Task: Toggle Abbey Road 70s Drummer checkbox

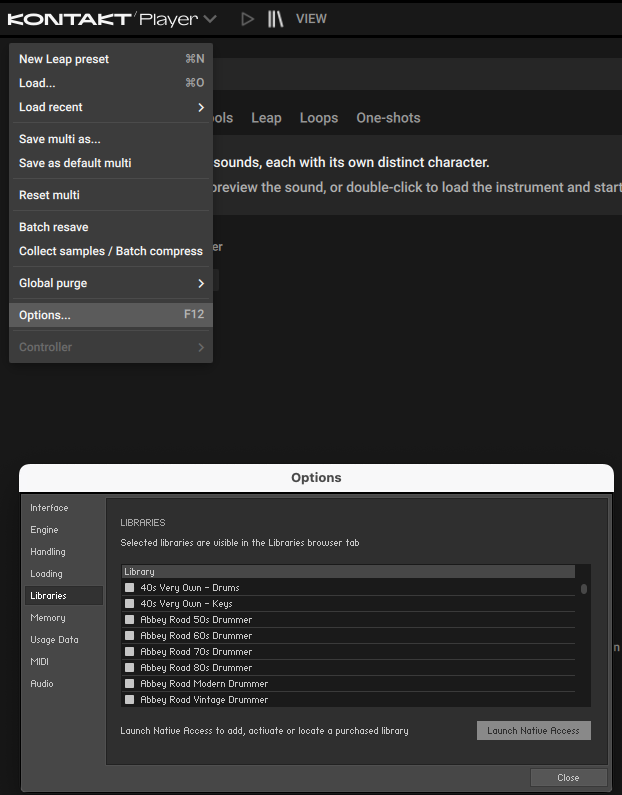Action: (129, 652)
